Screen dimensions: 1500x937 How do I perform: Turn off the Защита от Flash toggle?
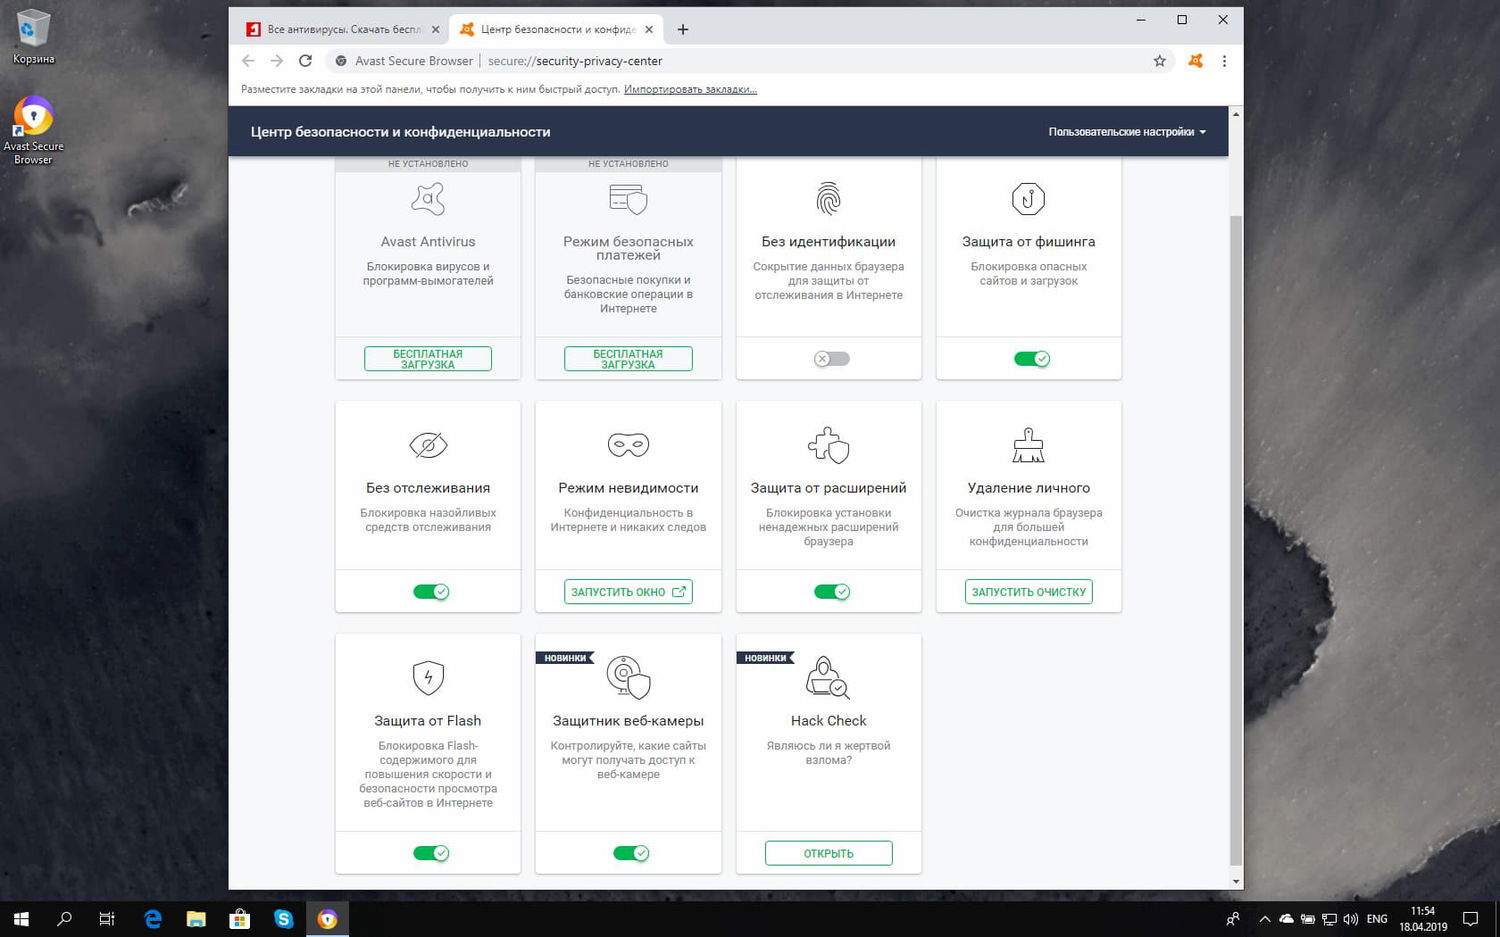click(430, 852)
